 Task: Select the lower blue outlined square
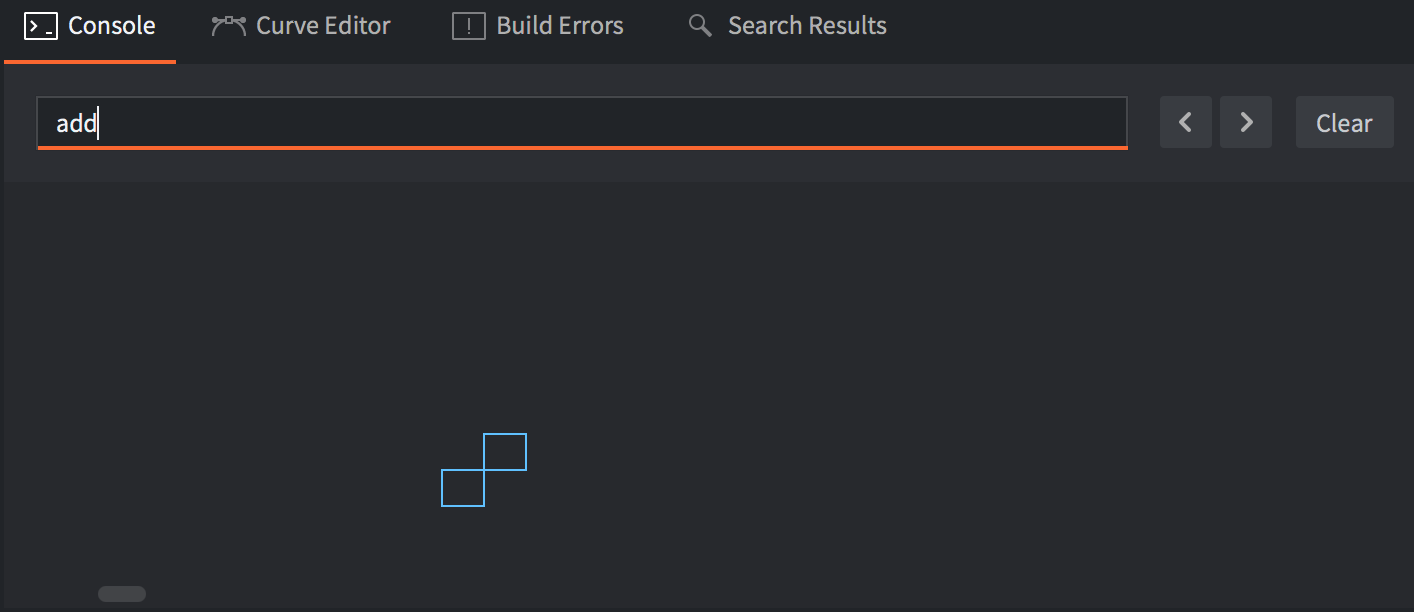coord(463,488)
